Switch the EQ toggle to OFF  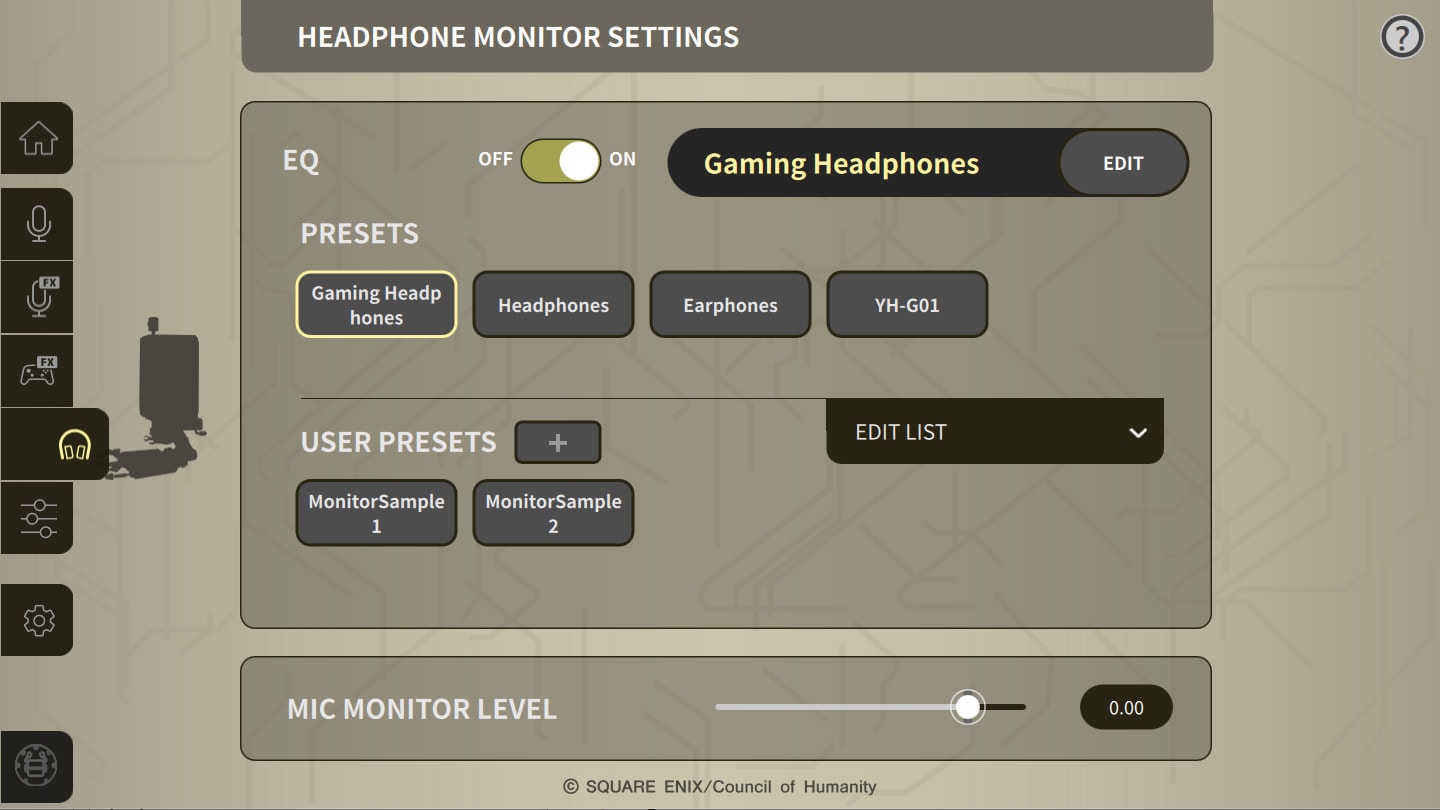(540, 160)
